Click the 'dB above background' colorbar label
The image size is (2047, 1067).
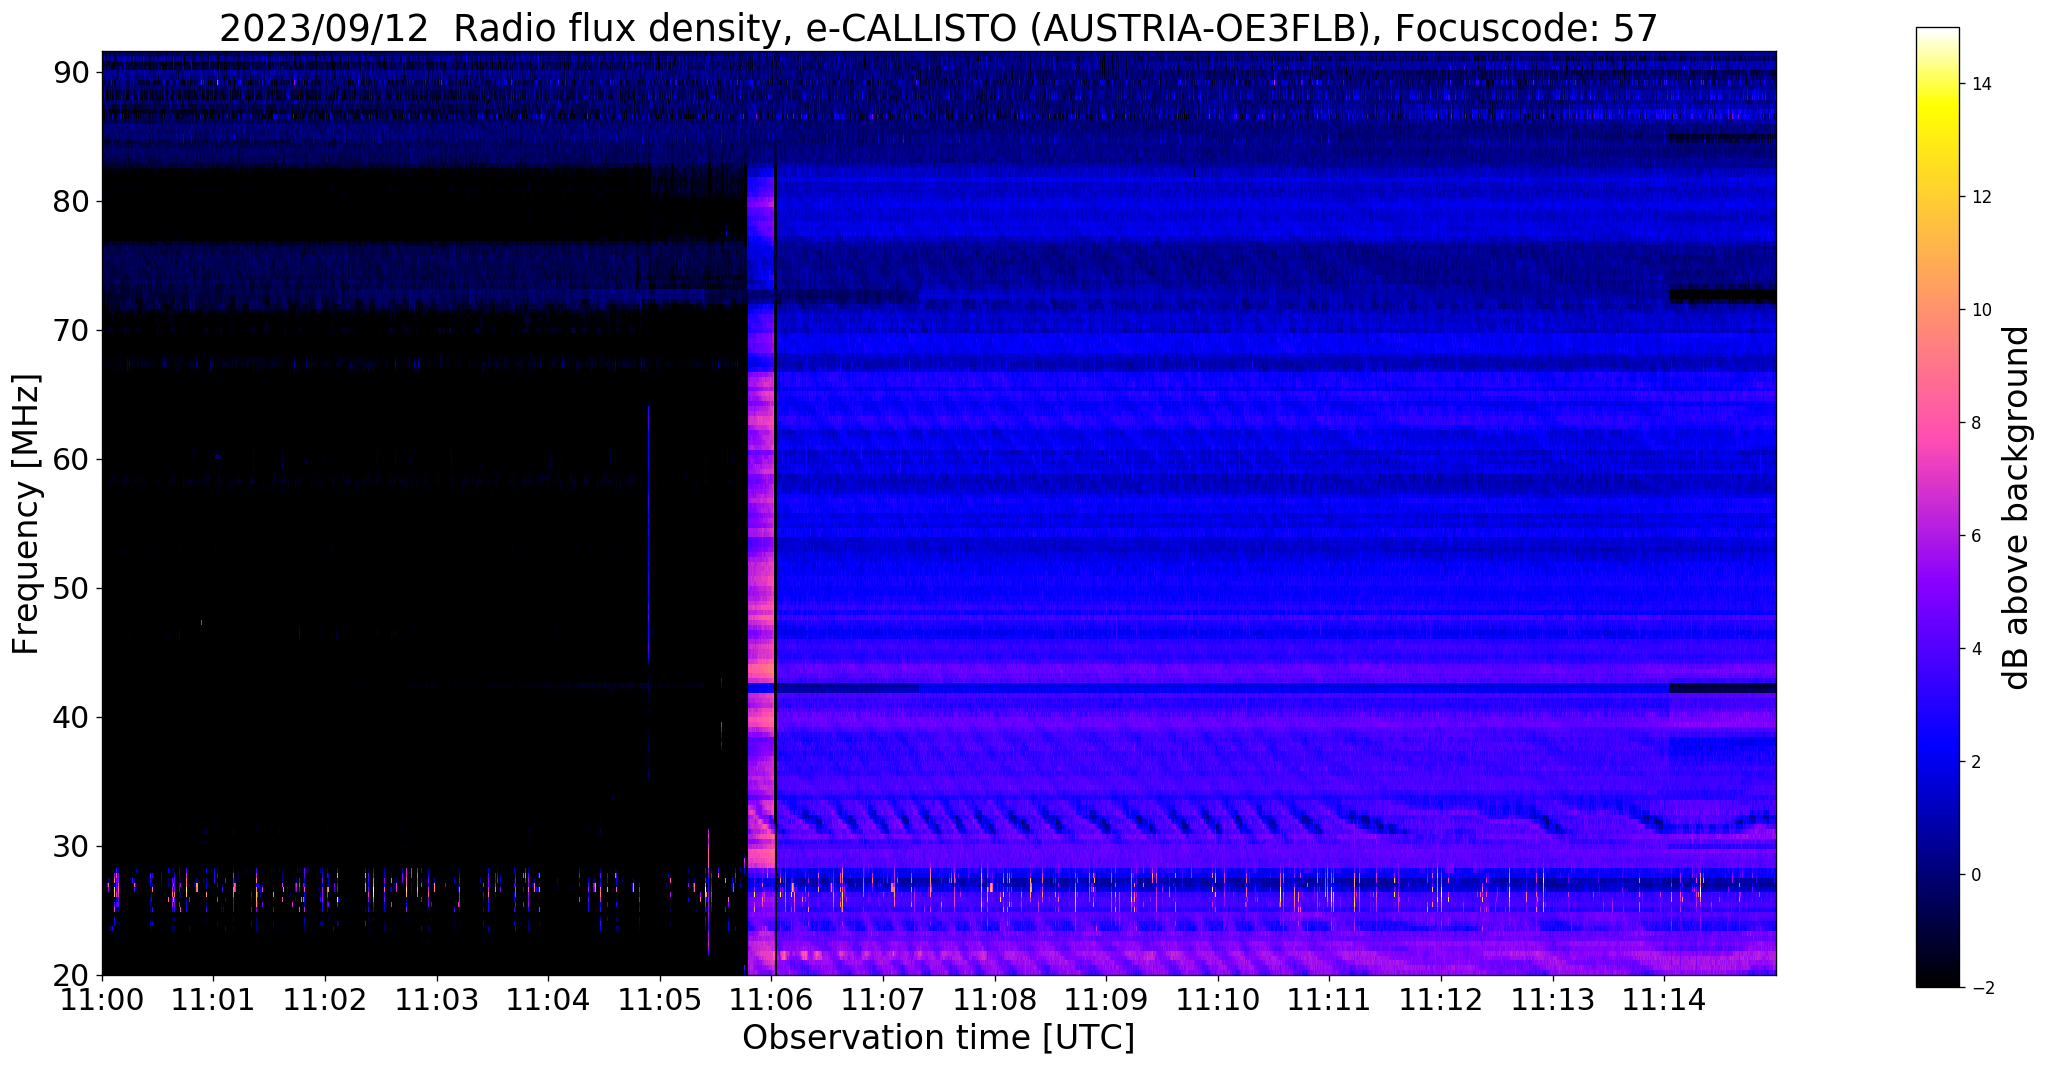pos(2017,508)
